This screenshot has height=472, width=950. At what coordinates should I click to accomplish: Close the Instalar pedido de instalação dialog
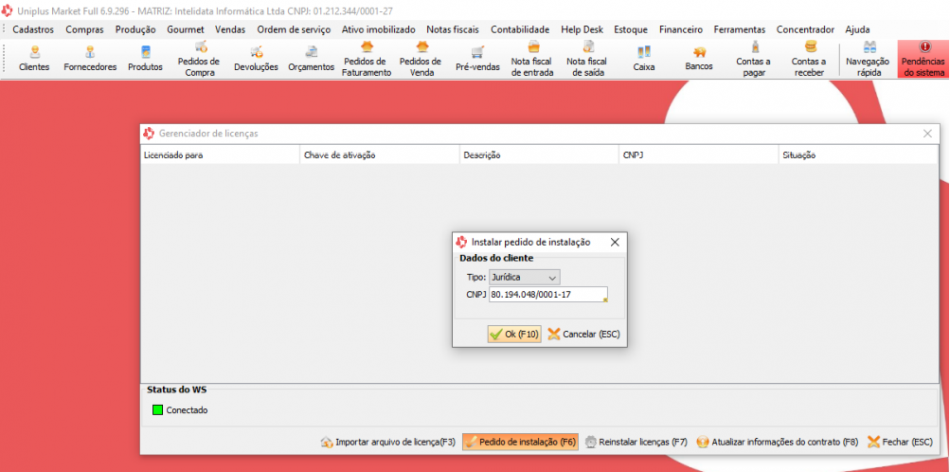(614, 242)
